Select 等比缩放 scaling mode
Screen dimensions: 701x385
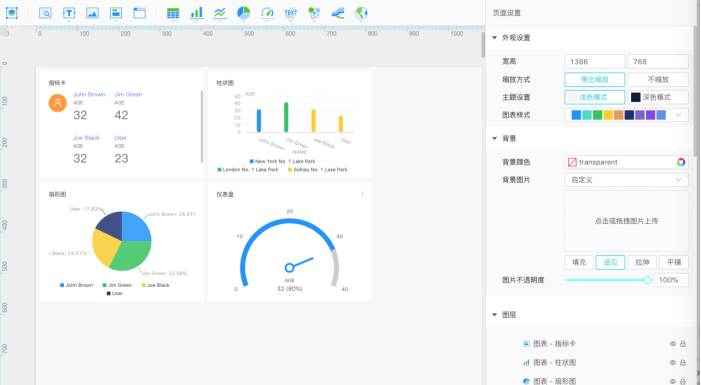coord(595,79)
